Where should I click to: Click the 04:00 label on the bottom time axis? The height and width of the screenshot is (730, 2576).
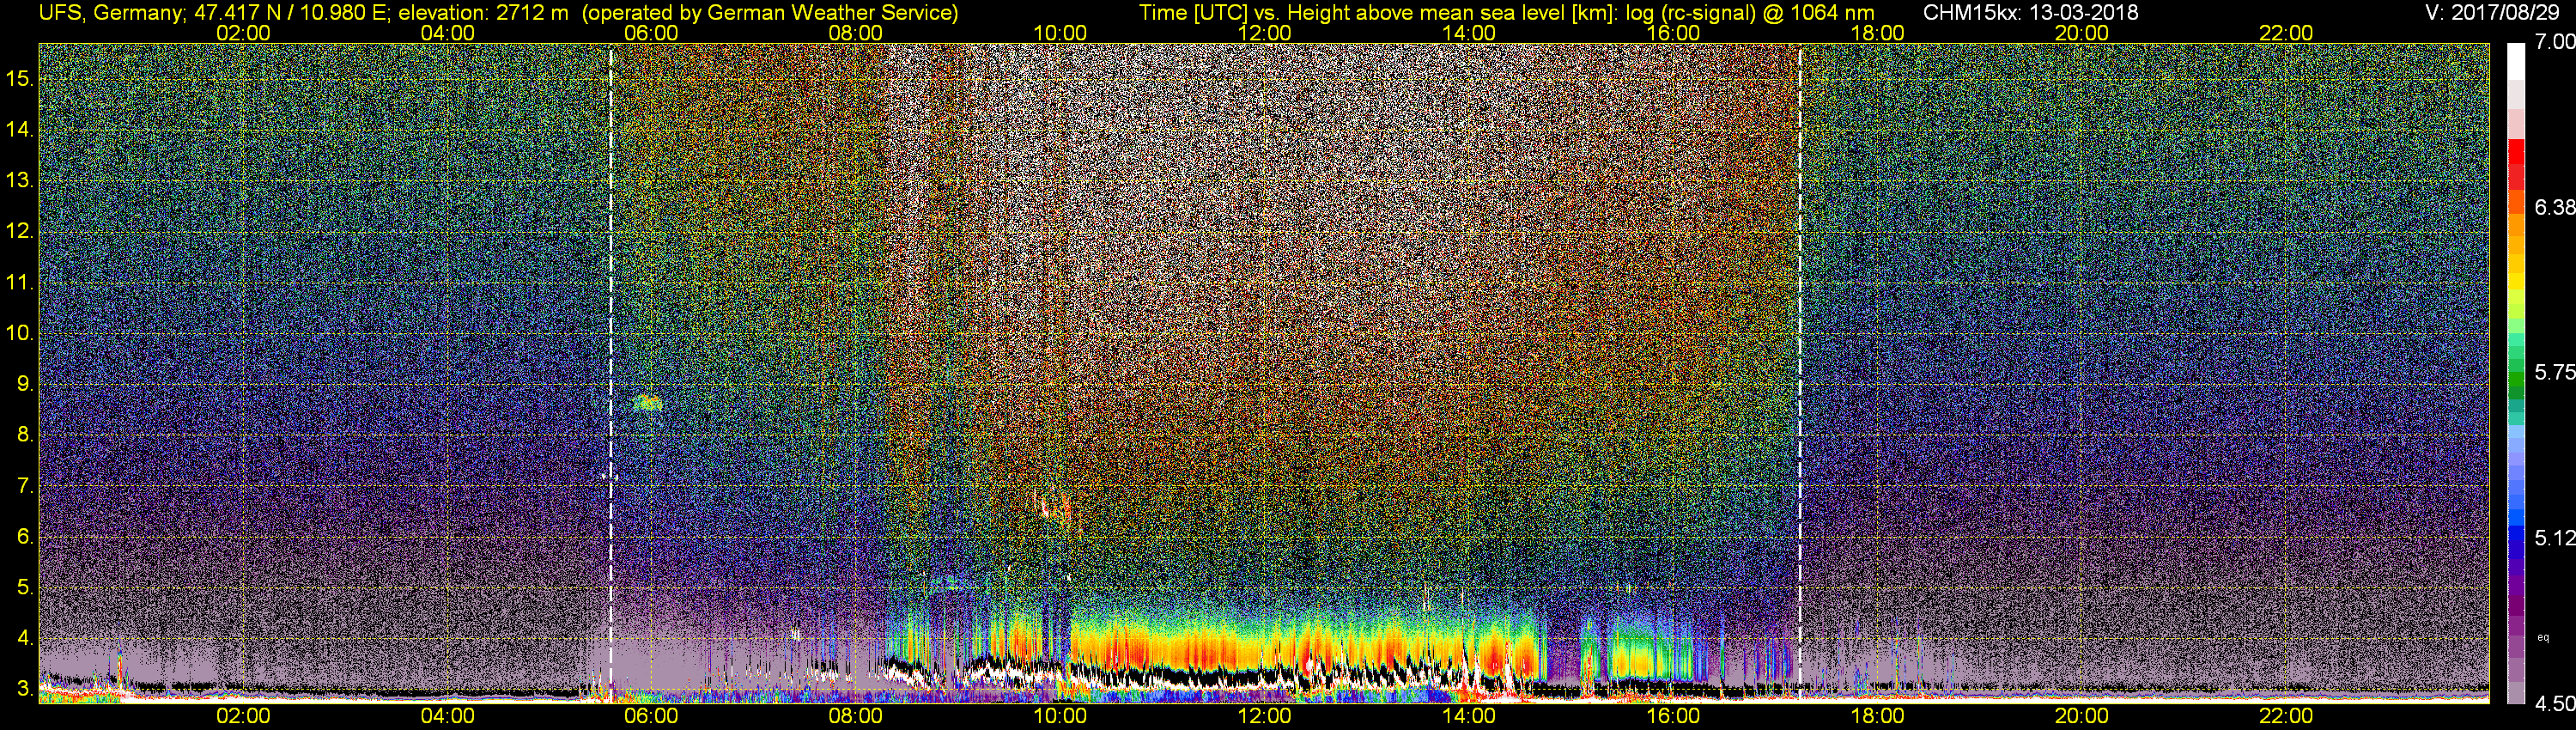click(x=447, y=716)
